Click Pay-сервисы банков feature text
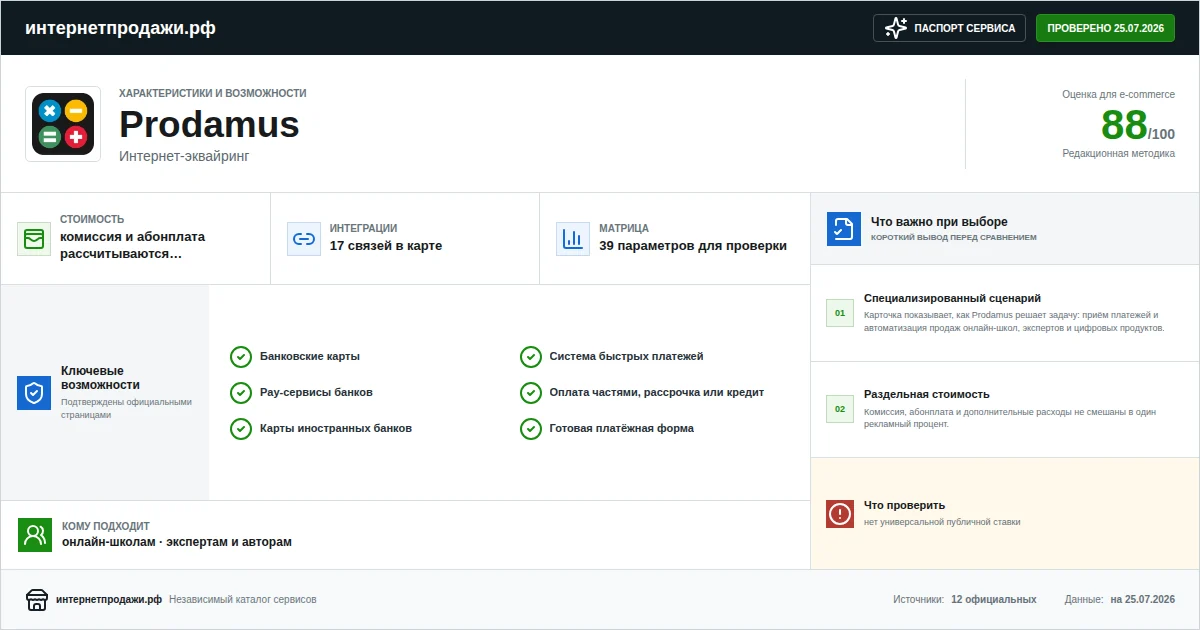 pyautogui.click(x=316, y=393)
